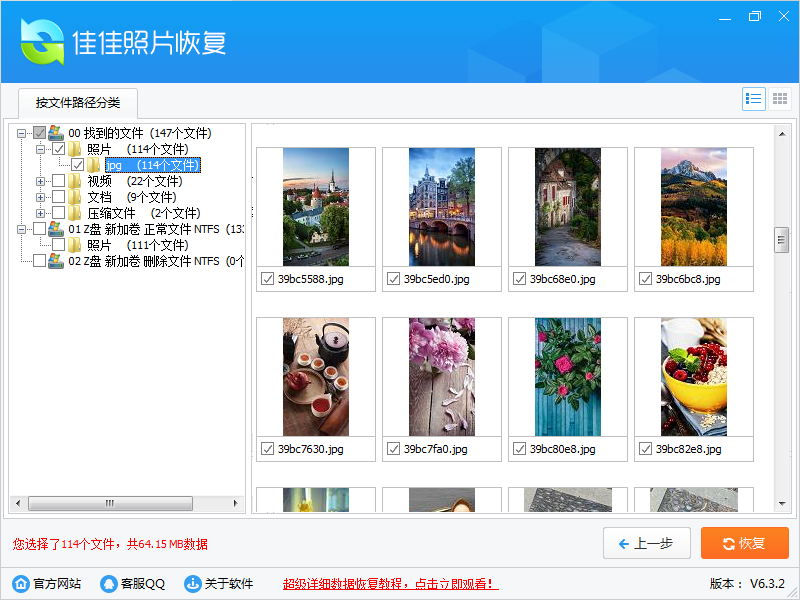Switch to thumbnail grid view icon

point(780,99)
